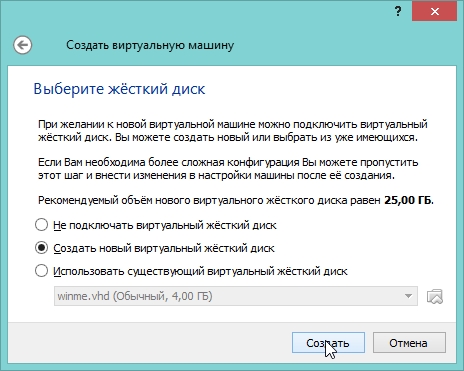Open the winme.vhd disk dropdown
The height and width of the screenshot is (371, 464).
click(236, 296)
